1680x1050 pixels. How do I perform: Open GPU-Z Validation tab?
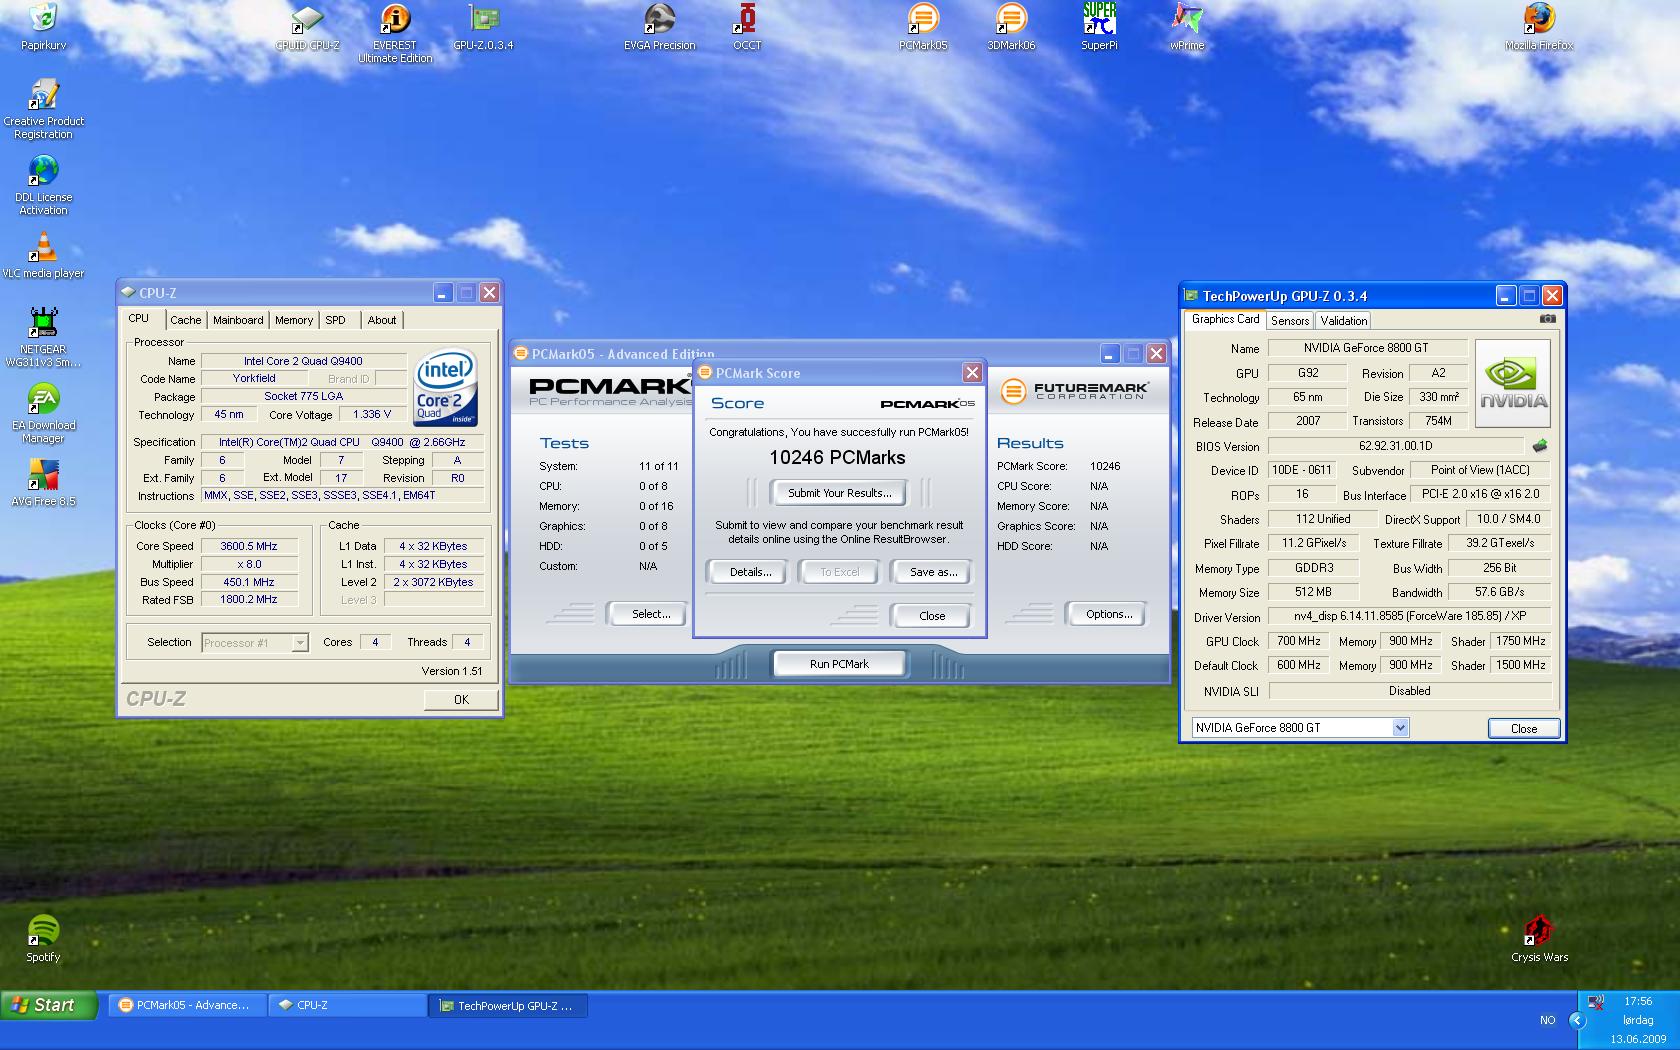point(1343,321)
